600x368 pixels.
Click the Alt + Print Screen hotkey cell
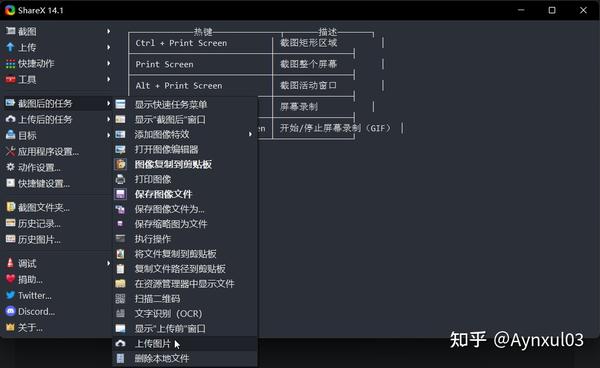coord(201,86)
